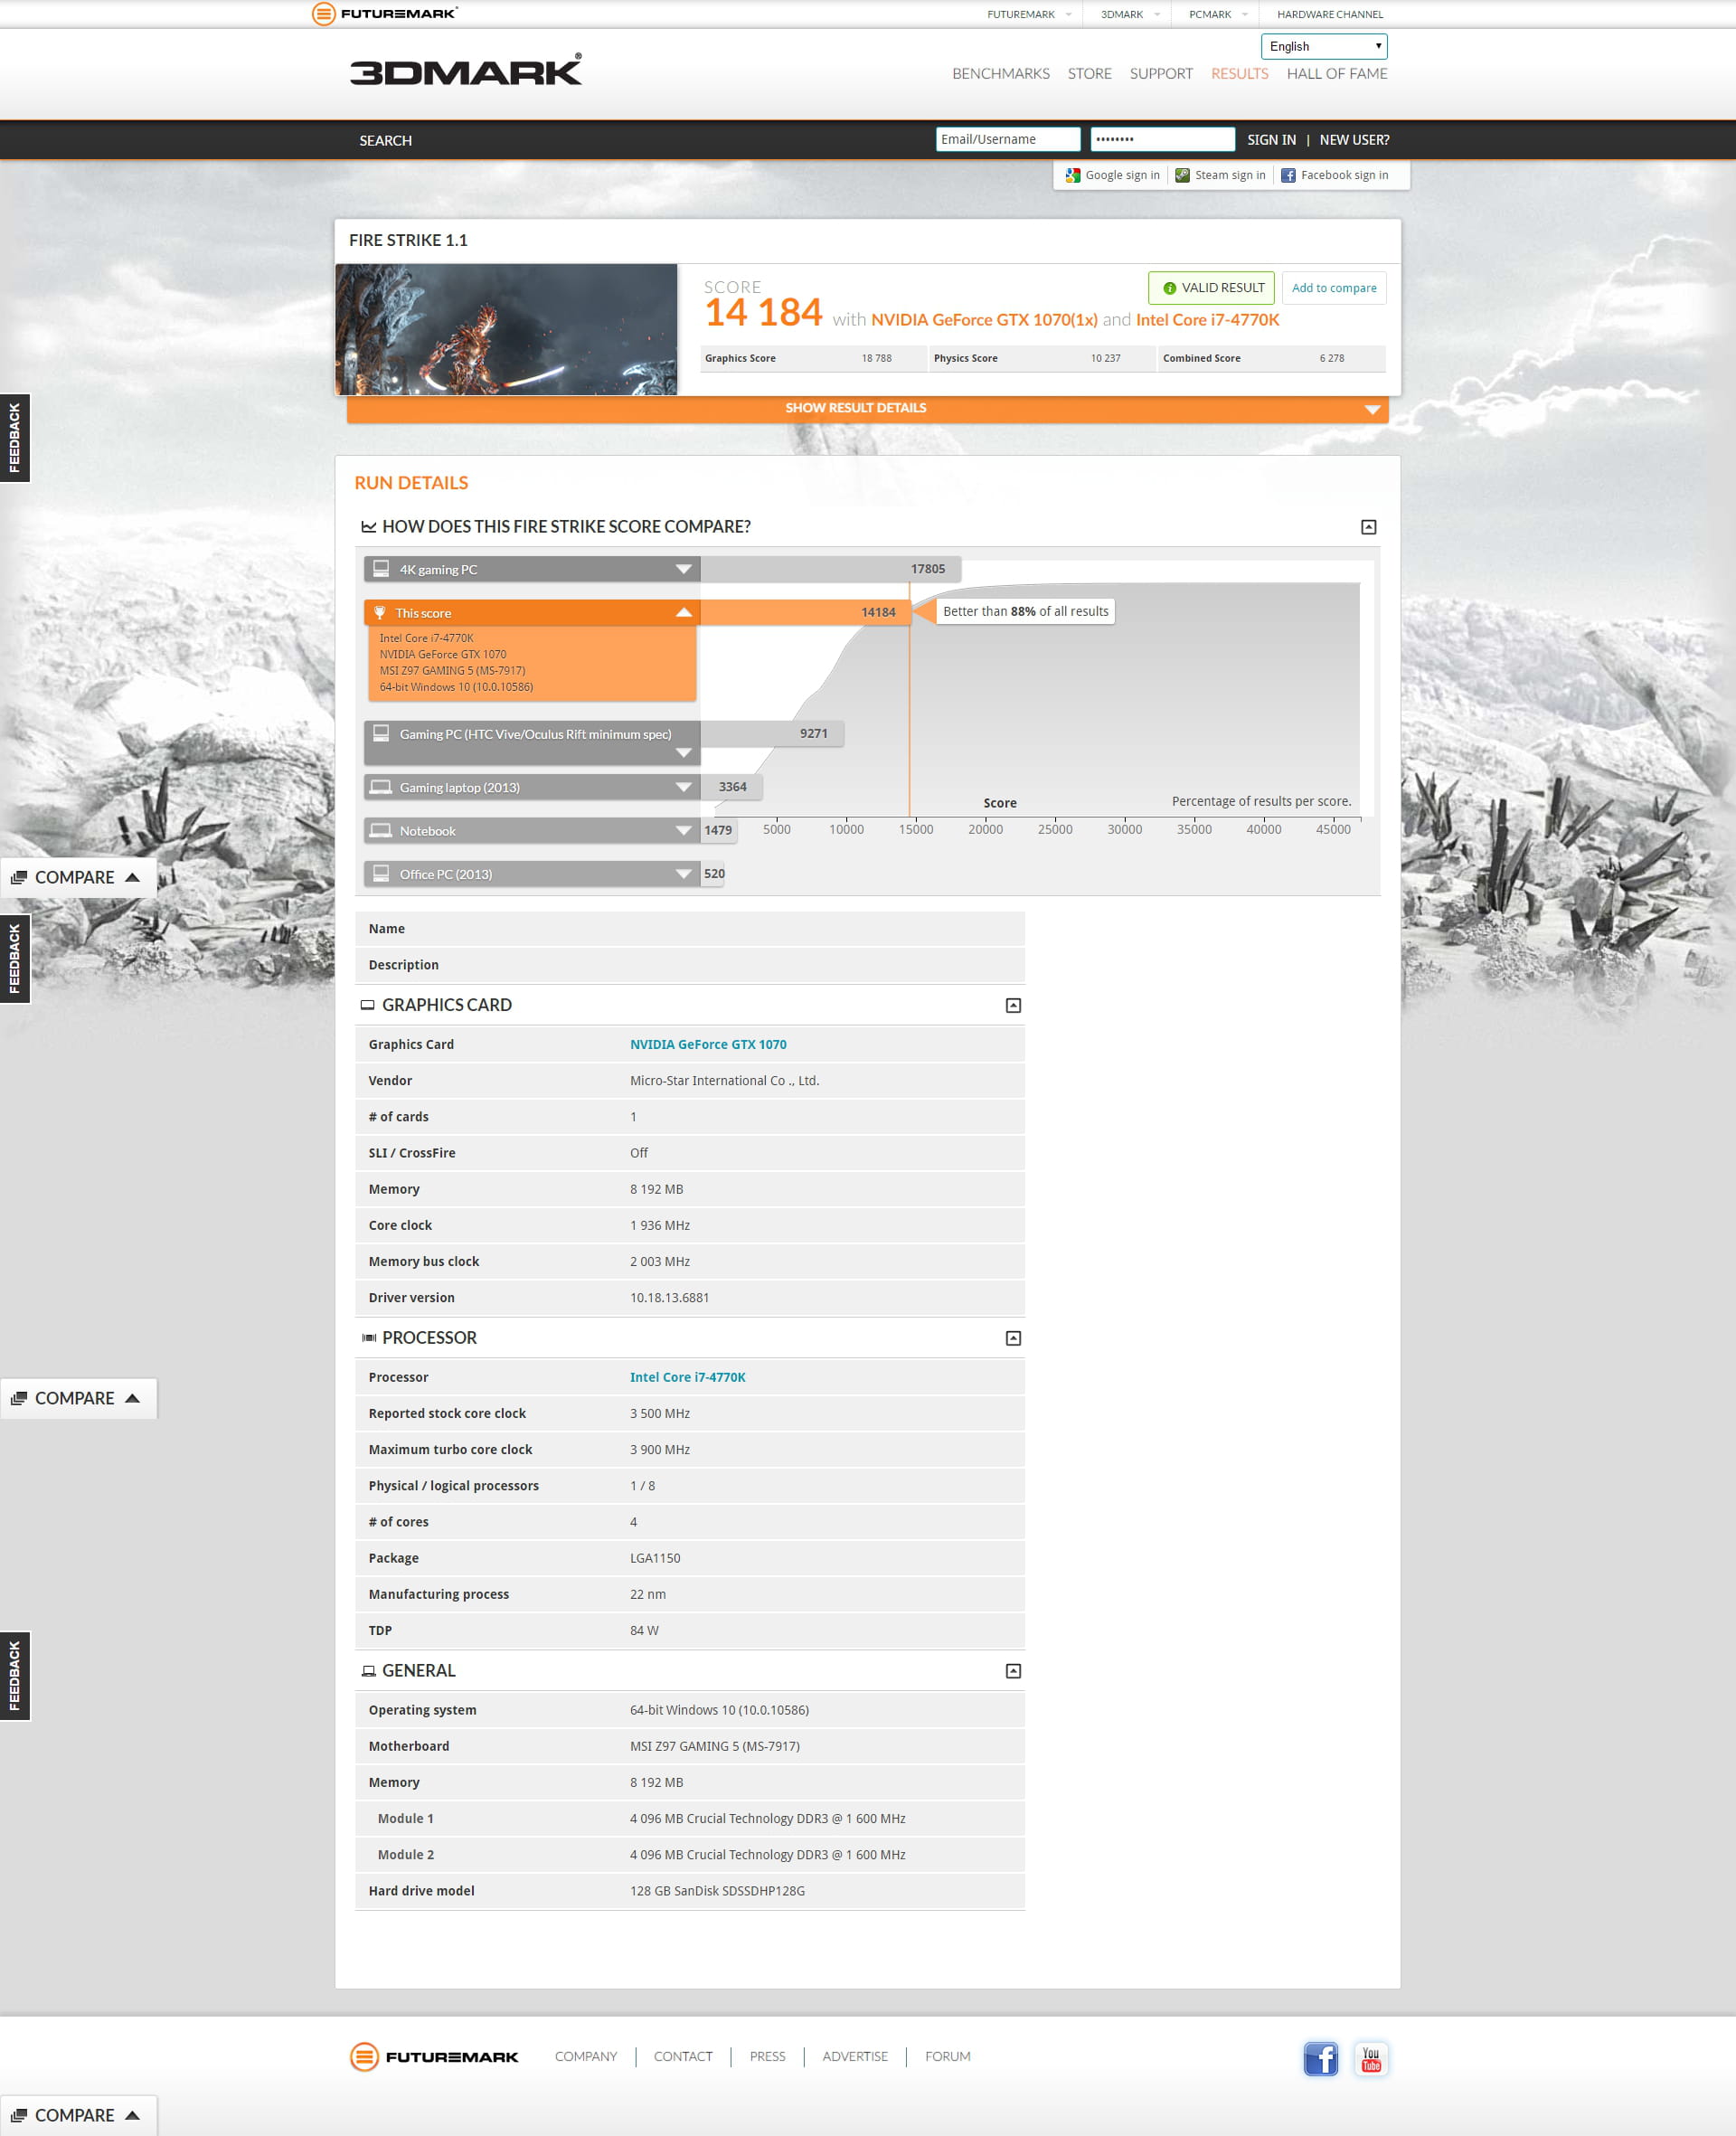
Task: Click the Futuremark logo in top bar
Action: 385,13
